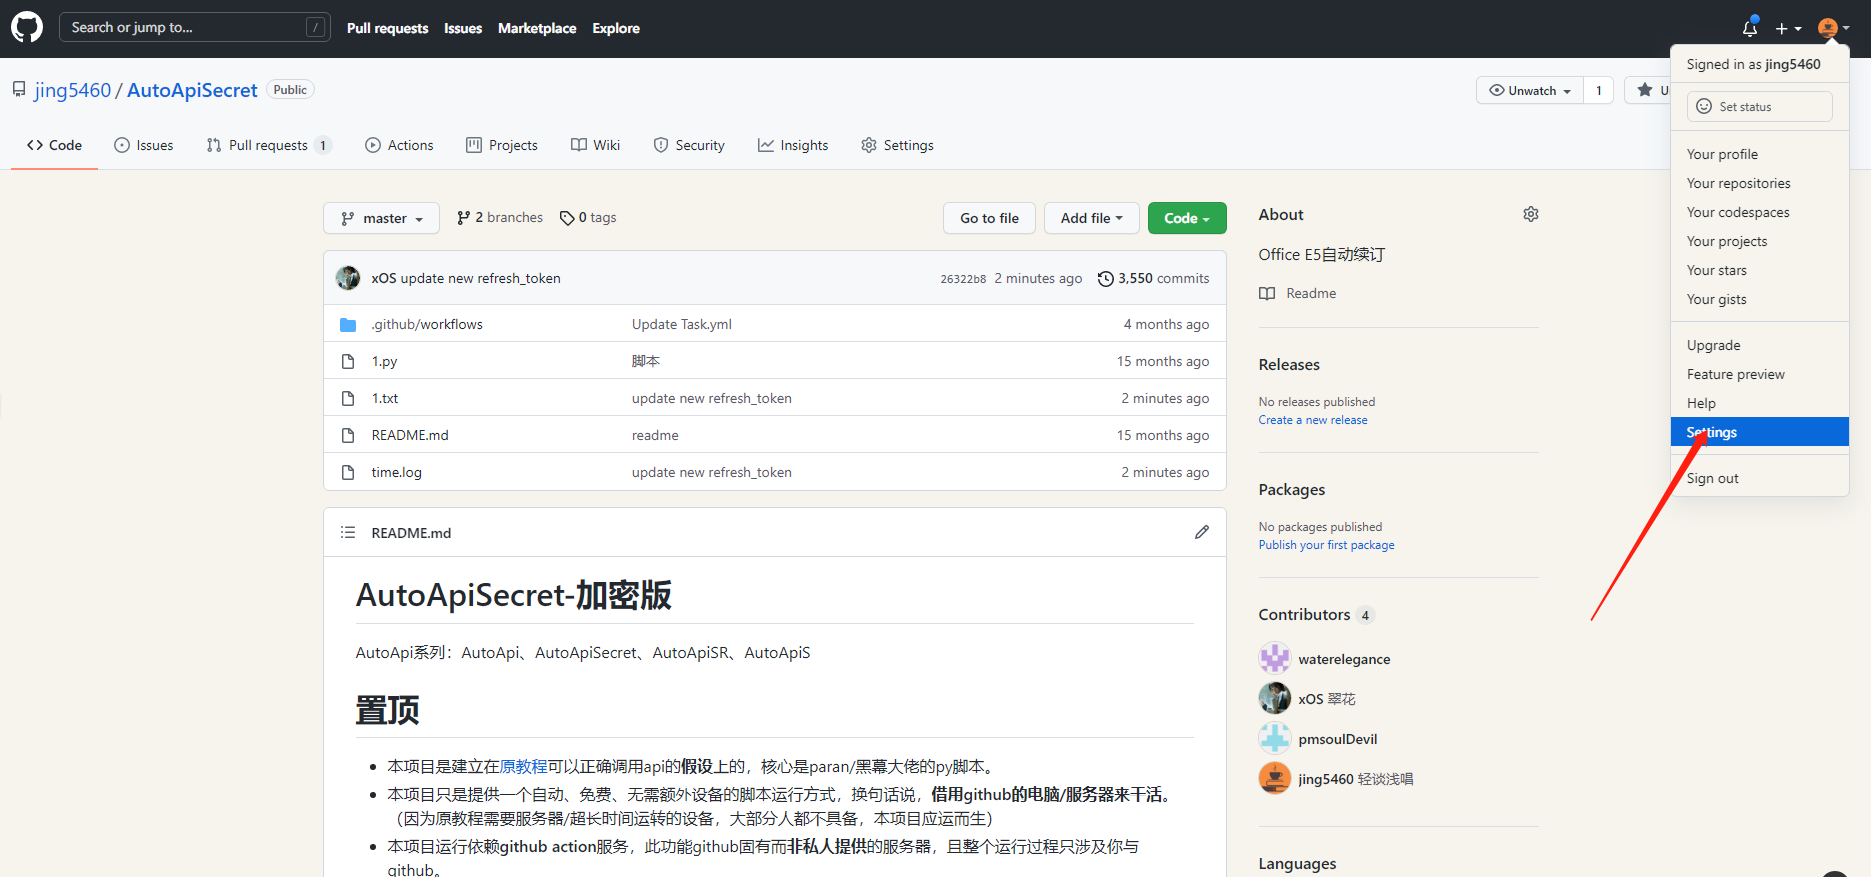The height and width of the screenshot is (877, 1871).
Task: Click Create a new release link
Action: click(x=1313, y=420)
